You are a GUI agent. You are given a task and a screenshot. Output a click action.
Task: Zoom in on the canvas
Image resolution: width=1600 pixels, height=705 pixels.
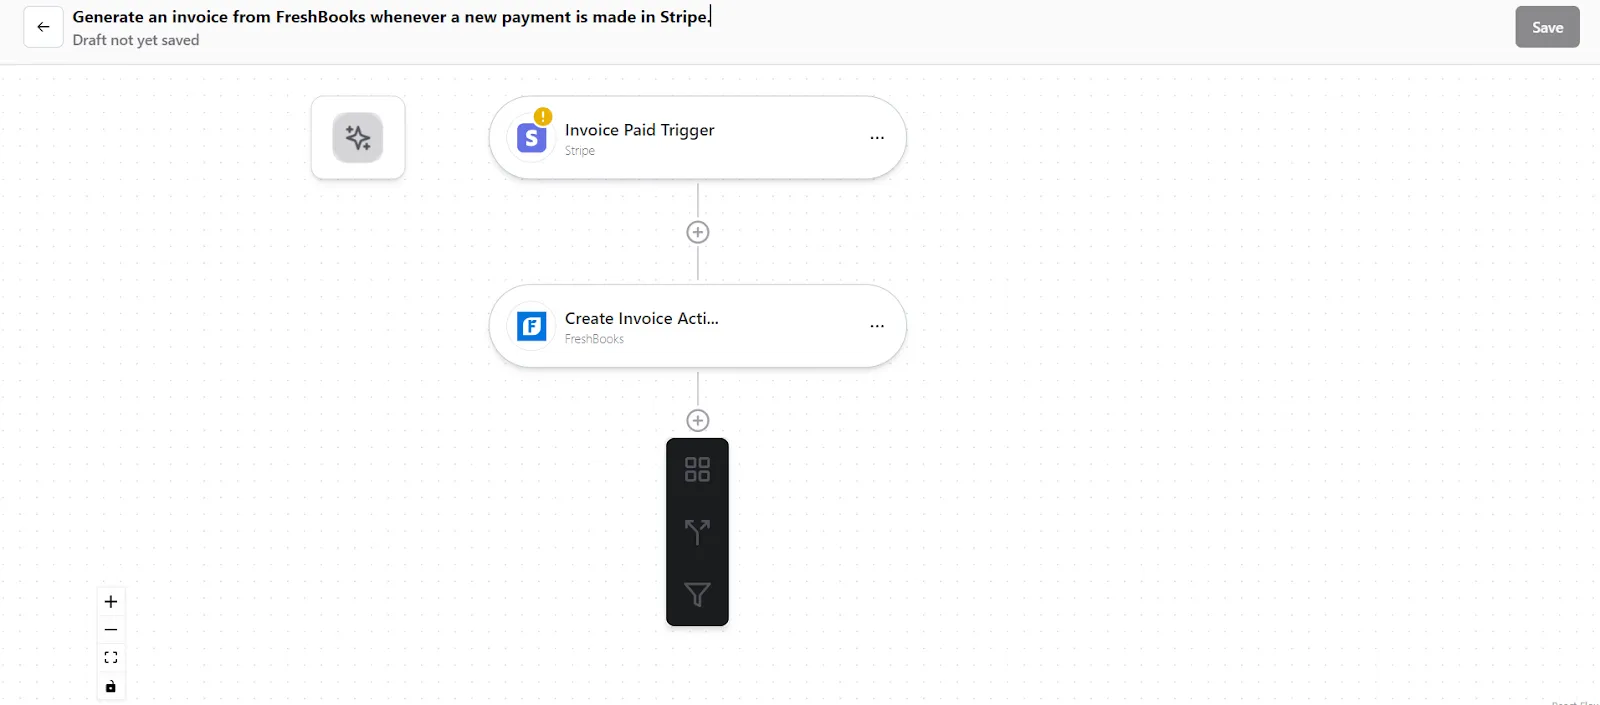(x=111, y=601)
